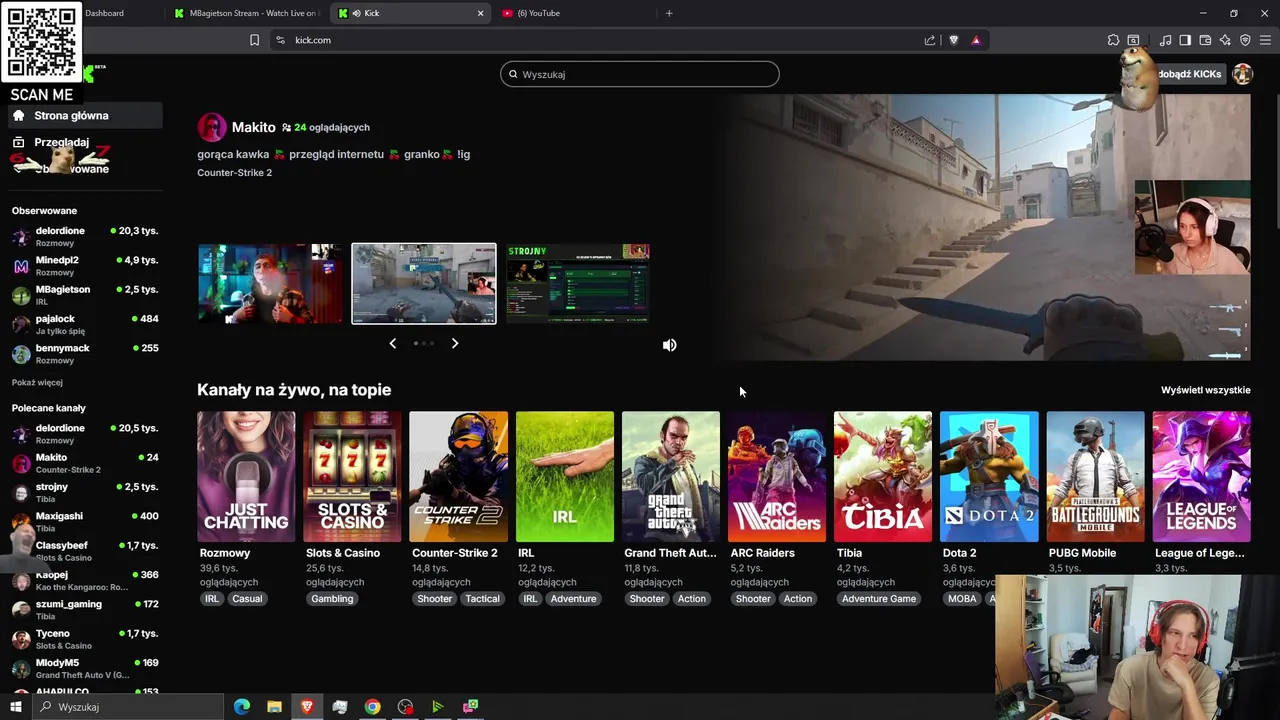Select the Counter-Strike stream preview thumbnail

coord(424,283)
